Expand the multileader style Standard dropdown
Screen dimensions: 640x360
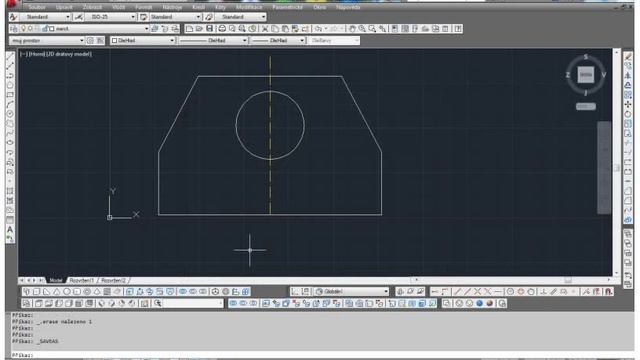263,17
